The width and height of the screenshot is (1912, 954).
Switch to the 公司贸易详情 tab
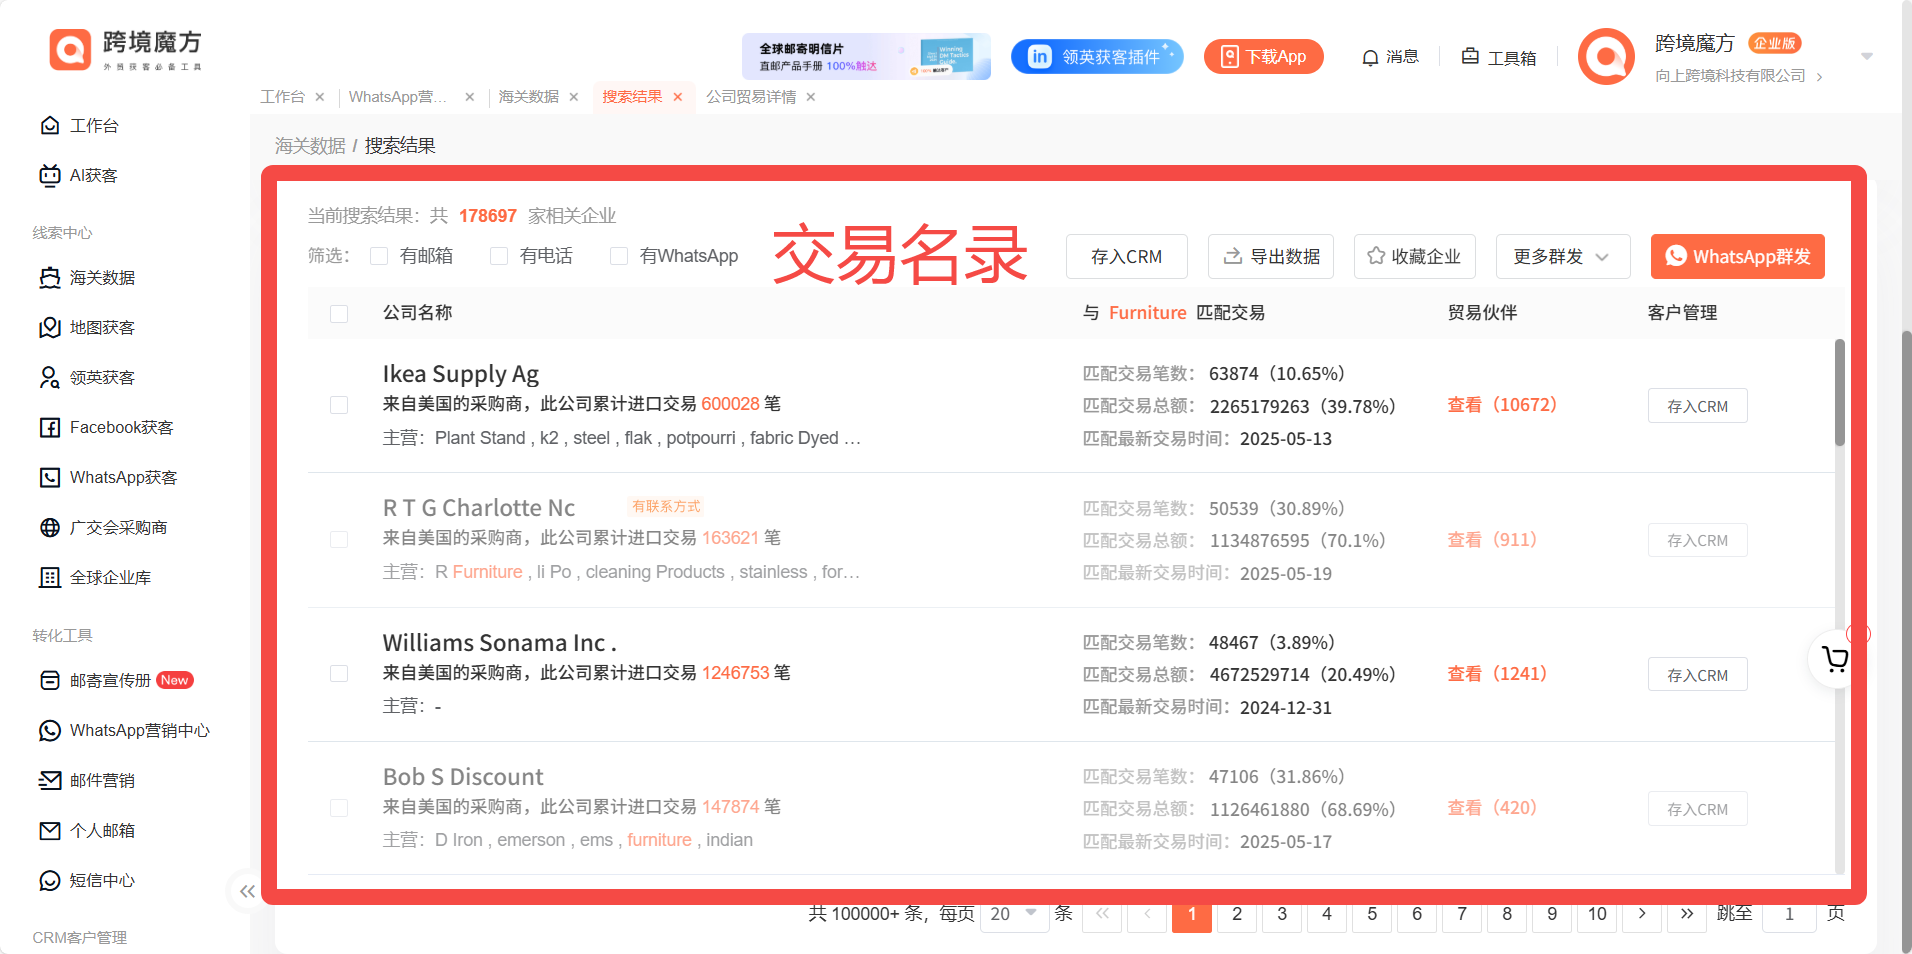[x=751, y=97]
